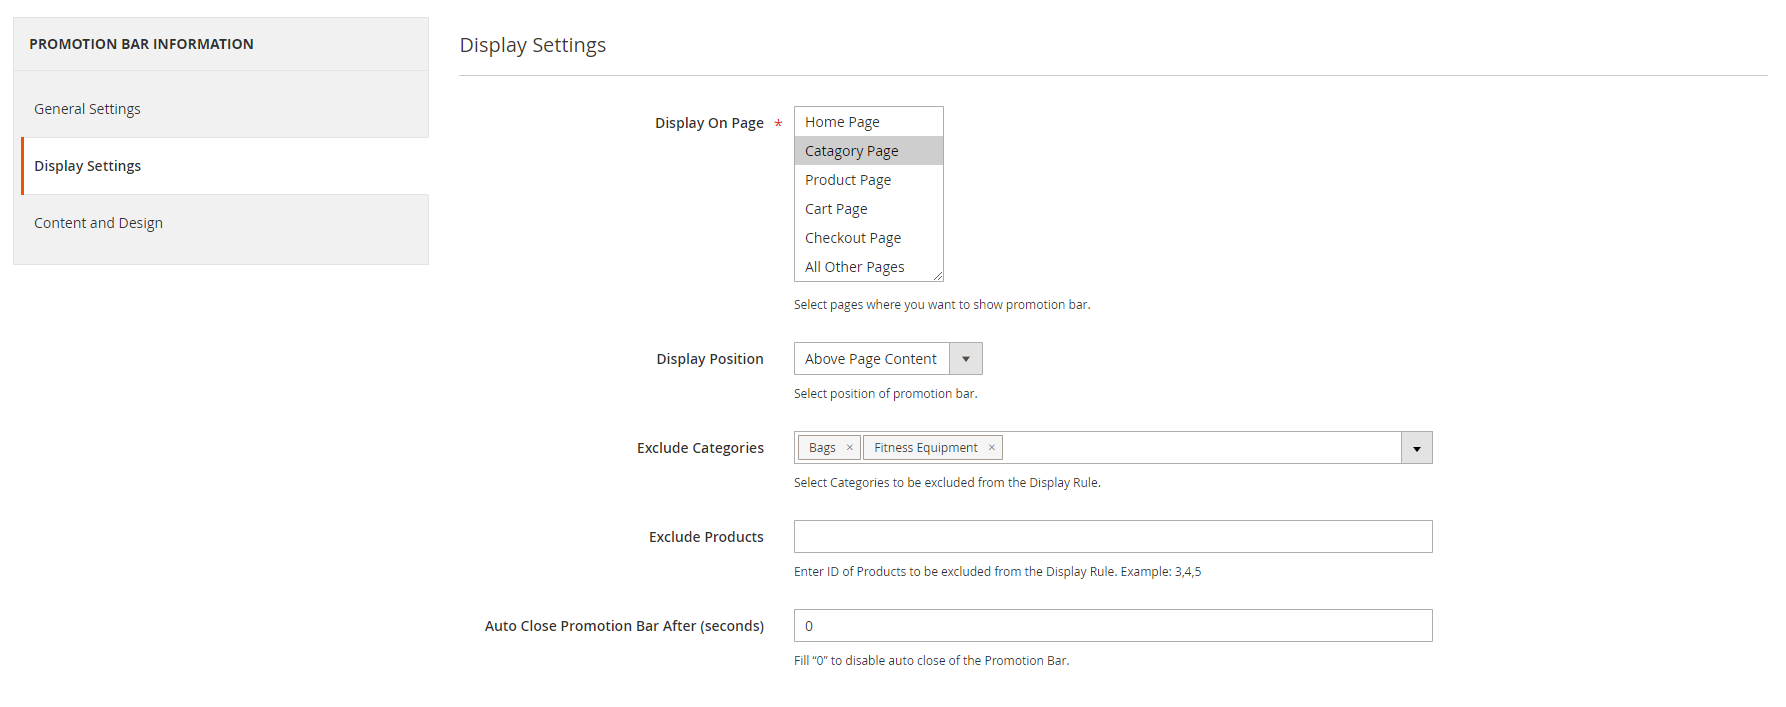Click the Auto Close Promotion Bar label
Image resolution: width=1786 pixels, height=707 pixels.
click(624, 626)
